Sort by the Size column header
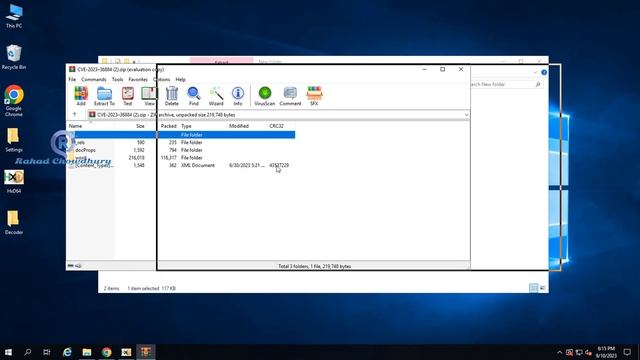 click(x=140, y=126)
